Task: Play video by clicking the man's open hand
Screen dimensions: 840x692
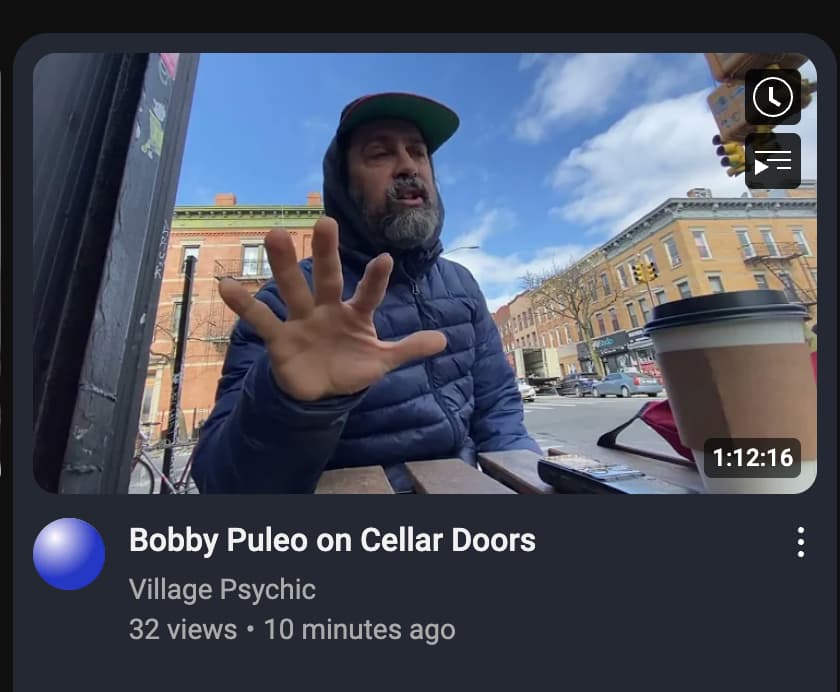Action: click(x=328, y=316)
